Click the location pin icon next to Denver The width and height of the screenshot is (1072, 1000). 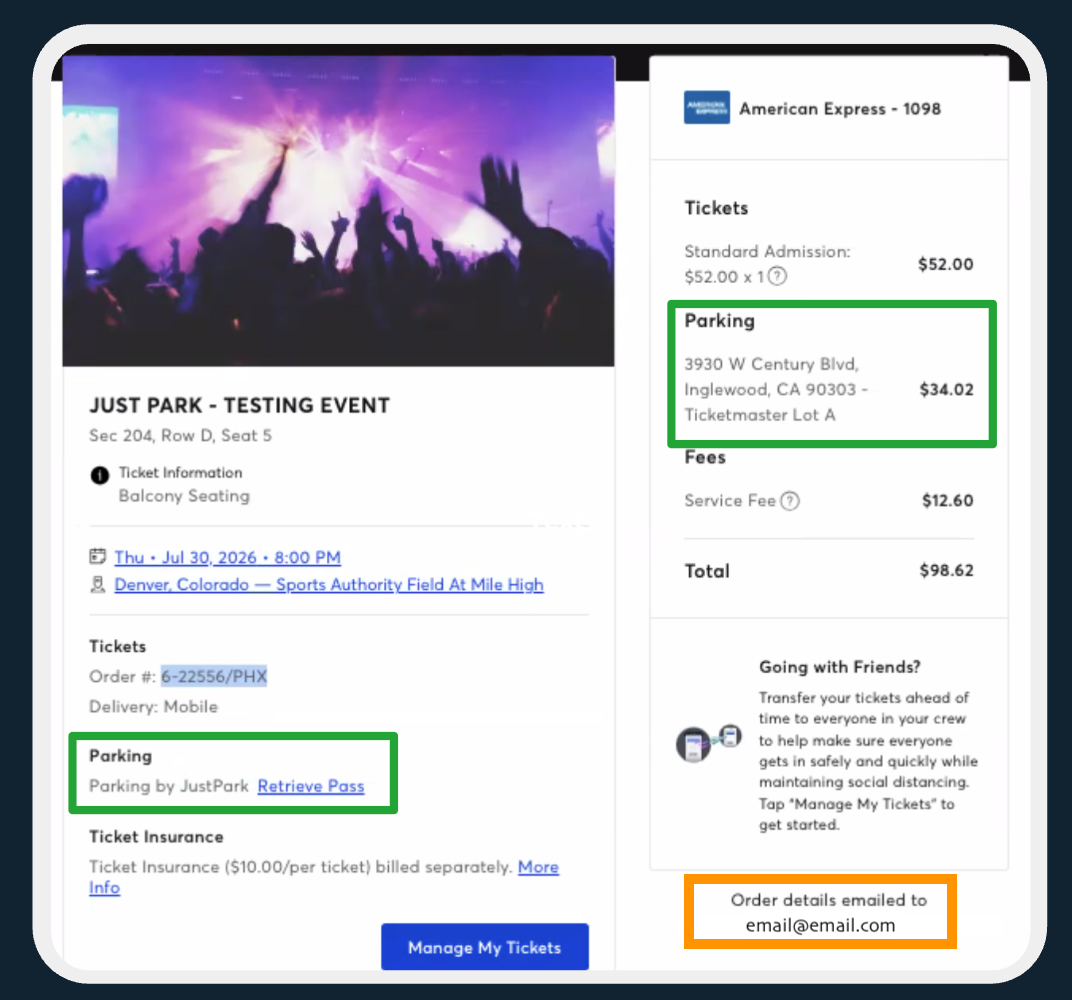pyautogui.click(x=96, y=585)
